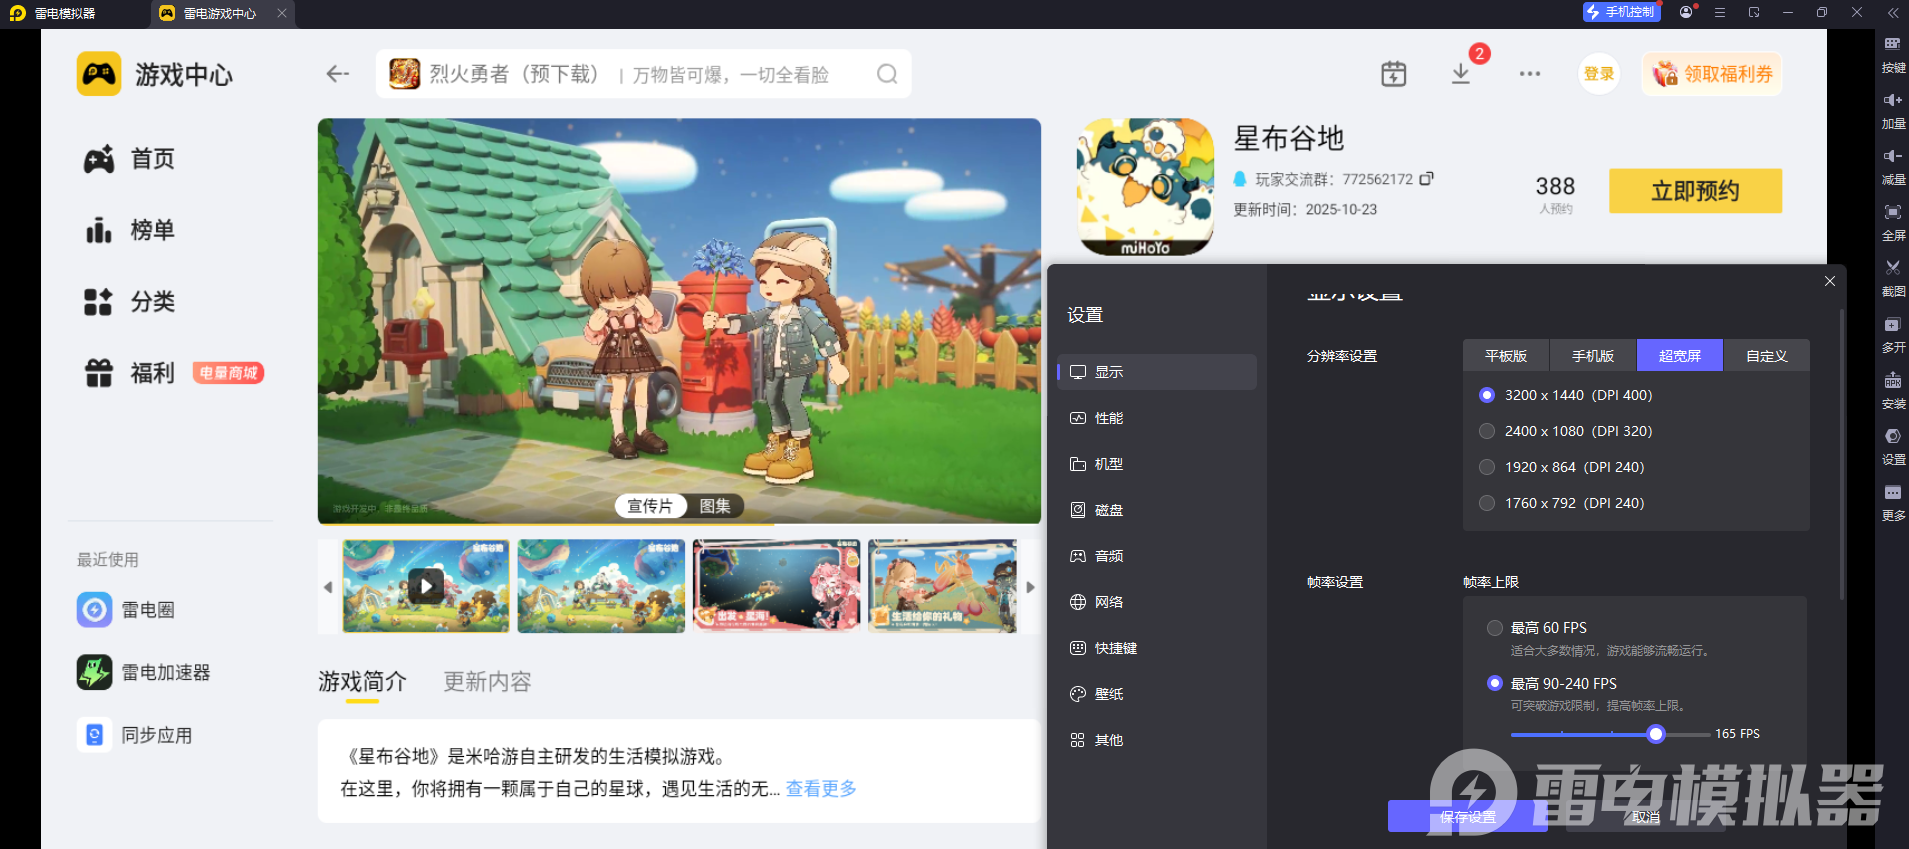Image resolution: width=1909 pixels, height=849 pixels.
Task: Play the first trailer thumbnail
Action: tap(426, 586)
